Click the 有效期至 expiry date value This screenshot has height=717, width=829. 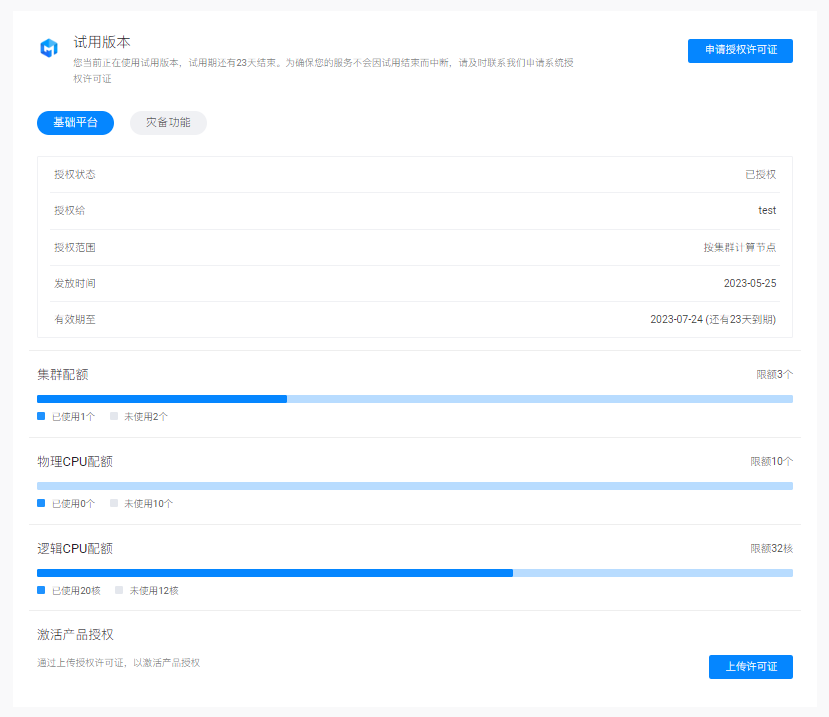click(712, 319)
